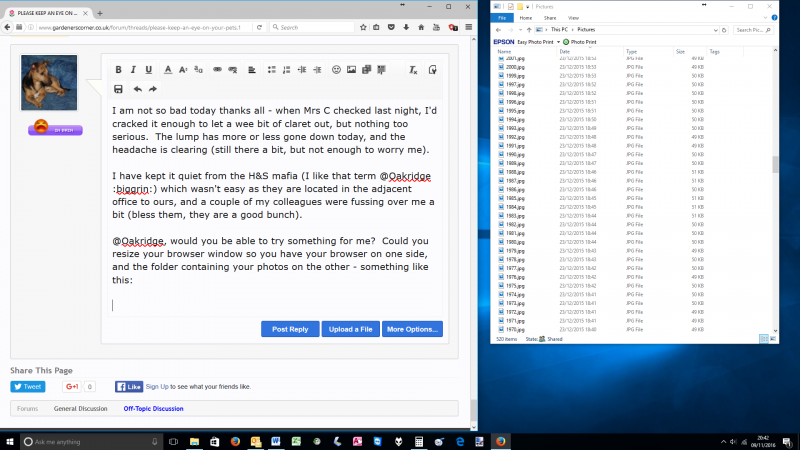Undo the last edit in the reply editor
800x450 pixels.
coord(136,89)
